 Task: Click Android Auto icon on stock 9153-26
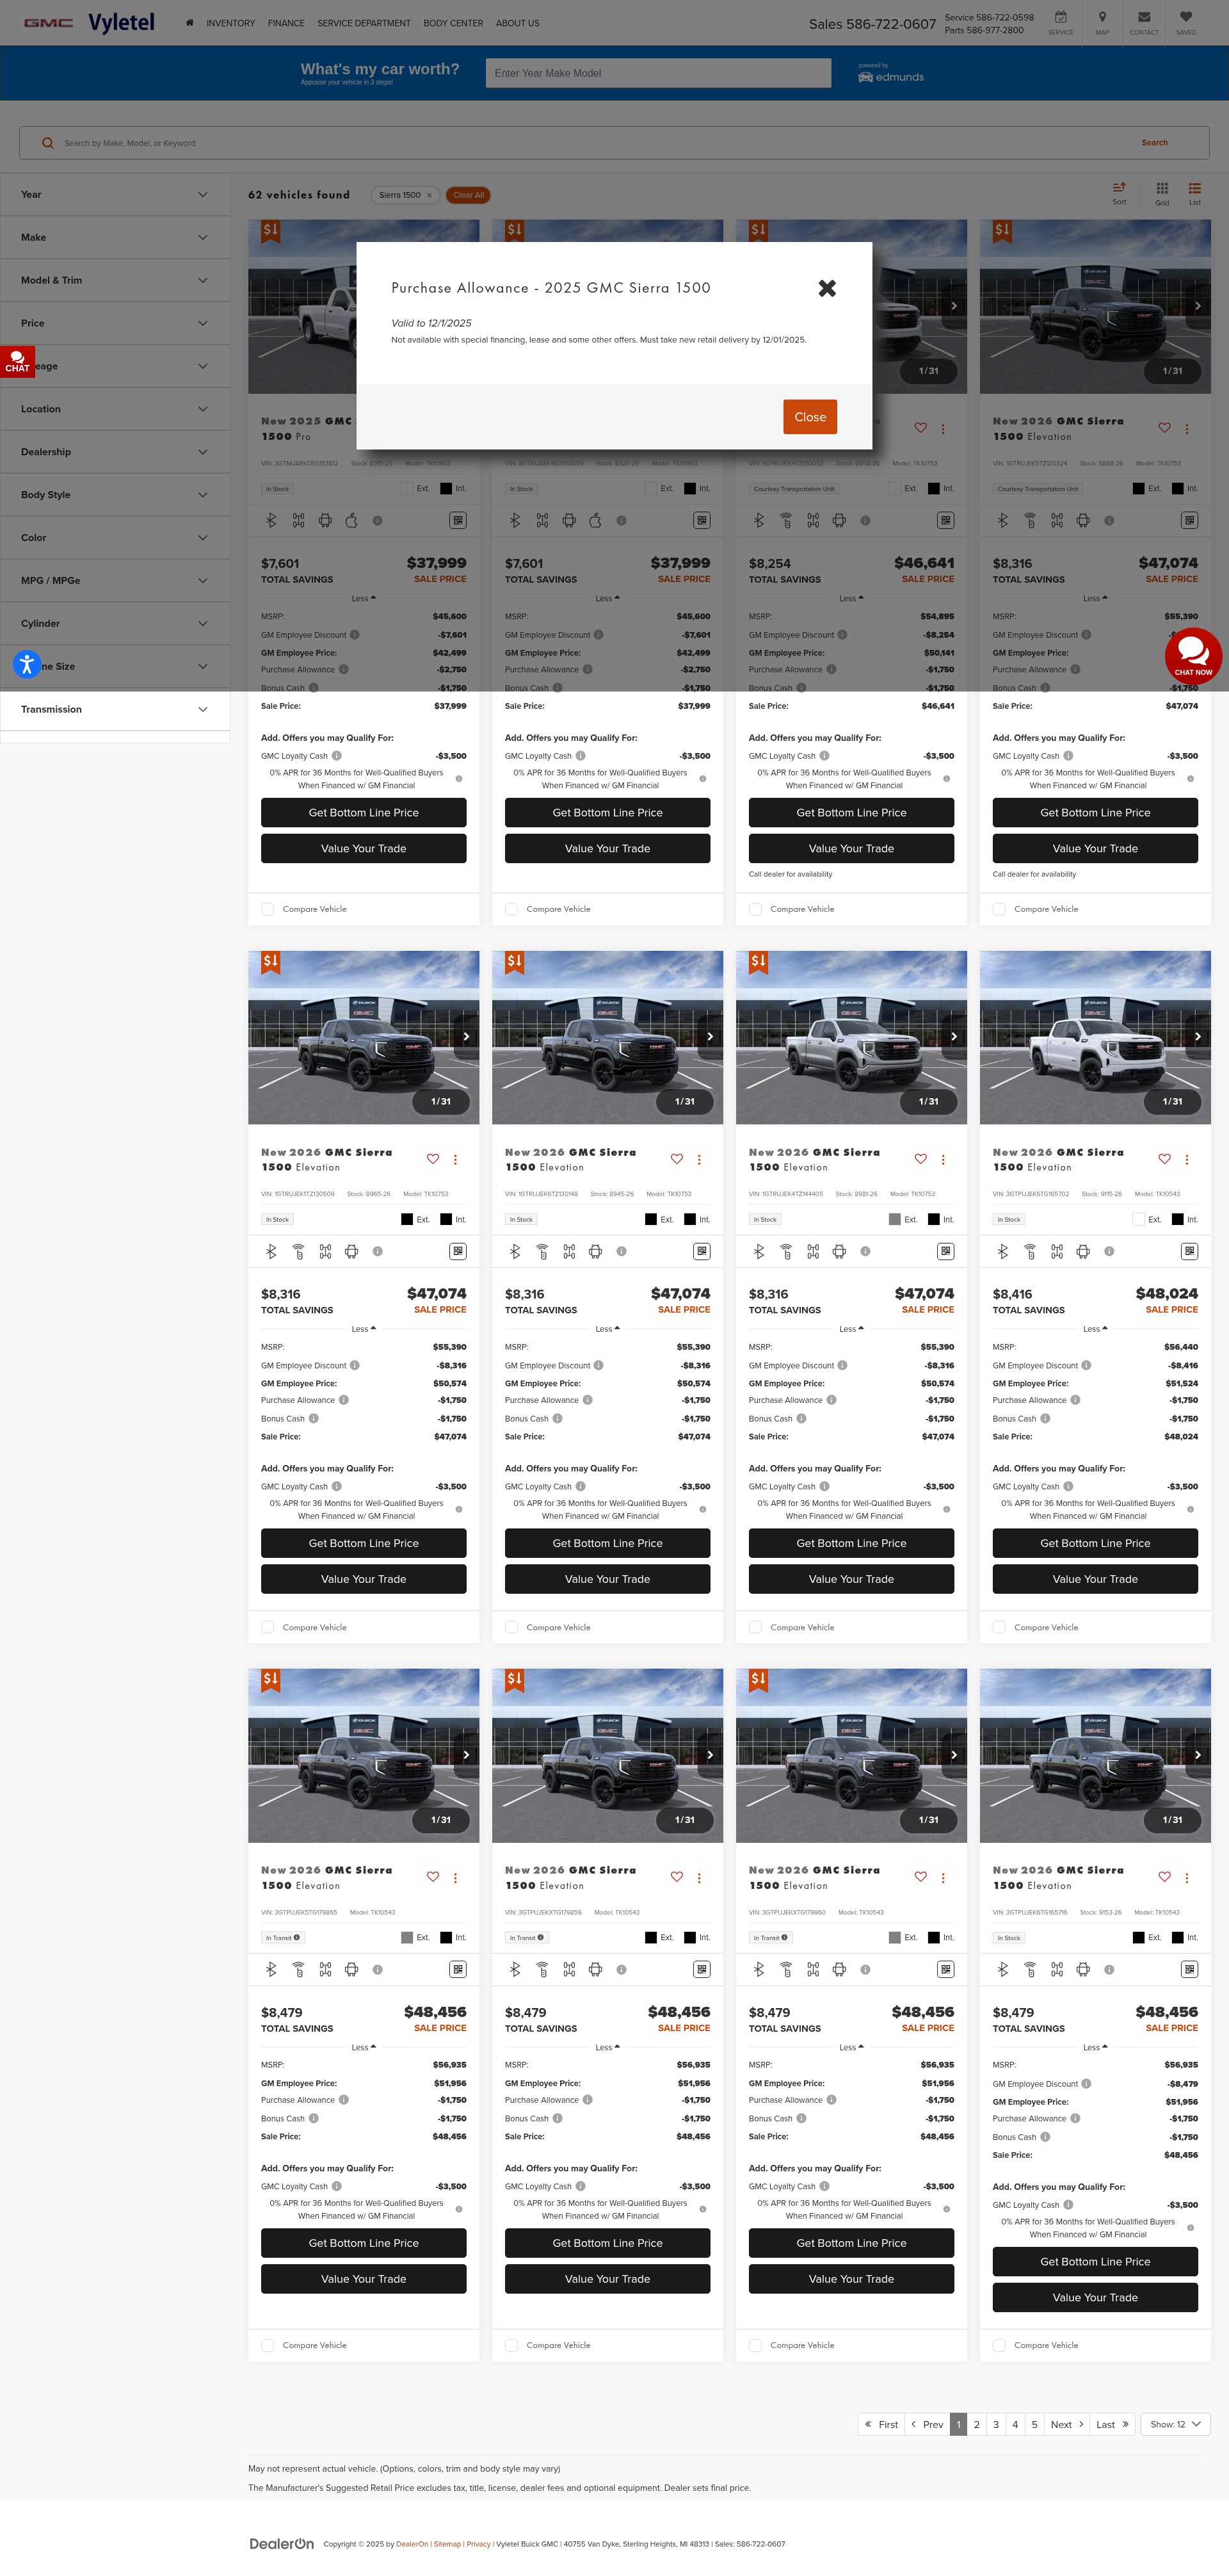(x=1083, y=1969)
